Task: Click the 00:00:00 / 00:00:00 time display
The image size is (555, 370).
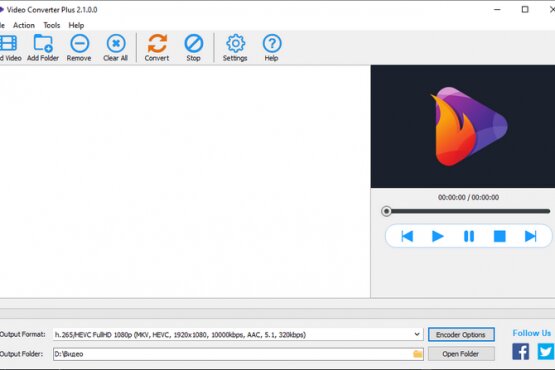Action: coord(468,197)
